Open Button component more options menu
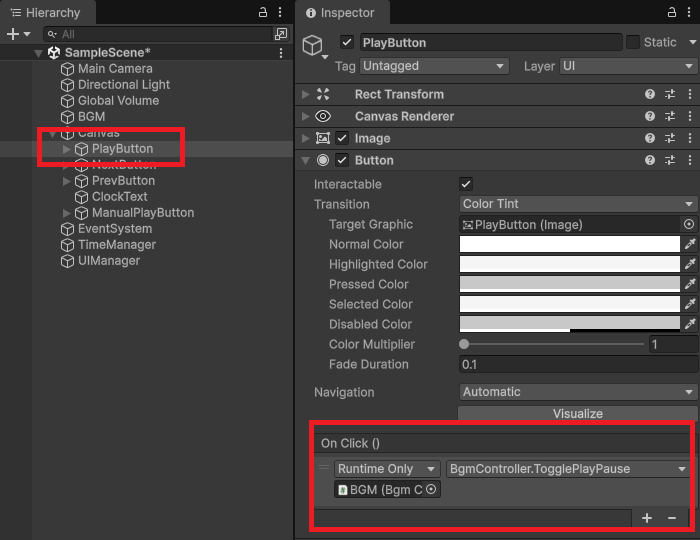Screen dimensions: 700x540 (x=690, y=160)
